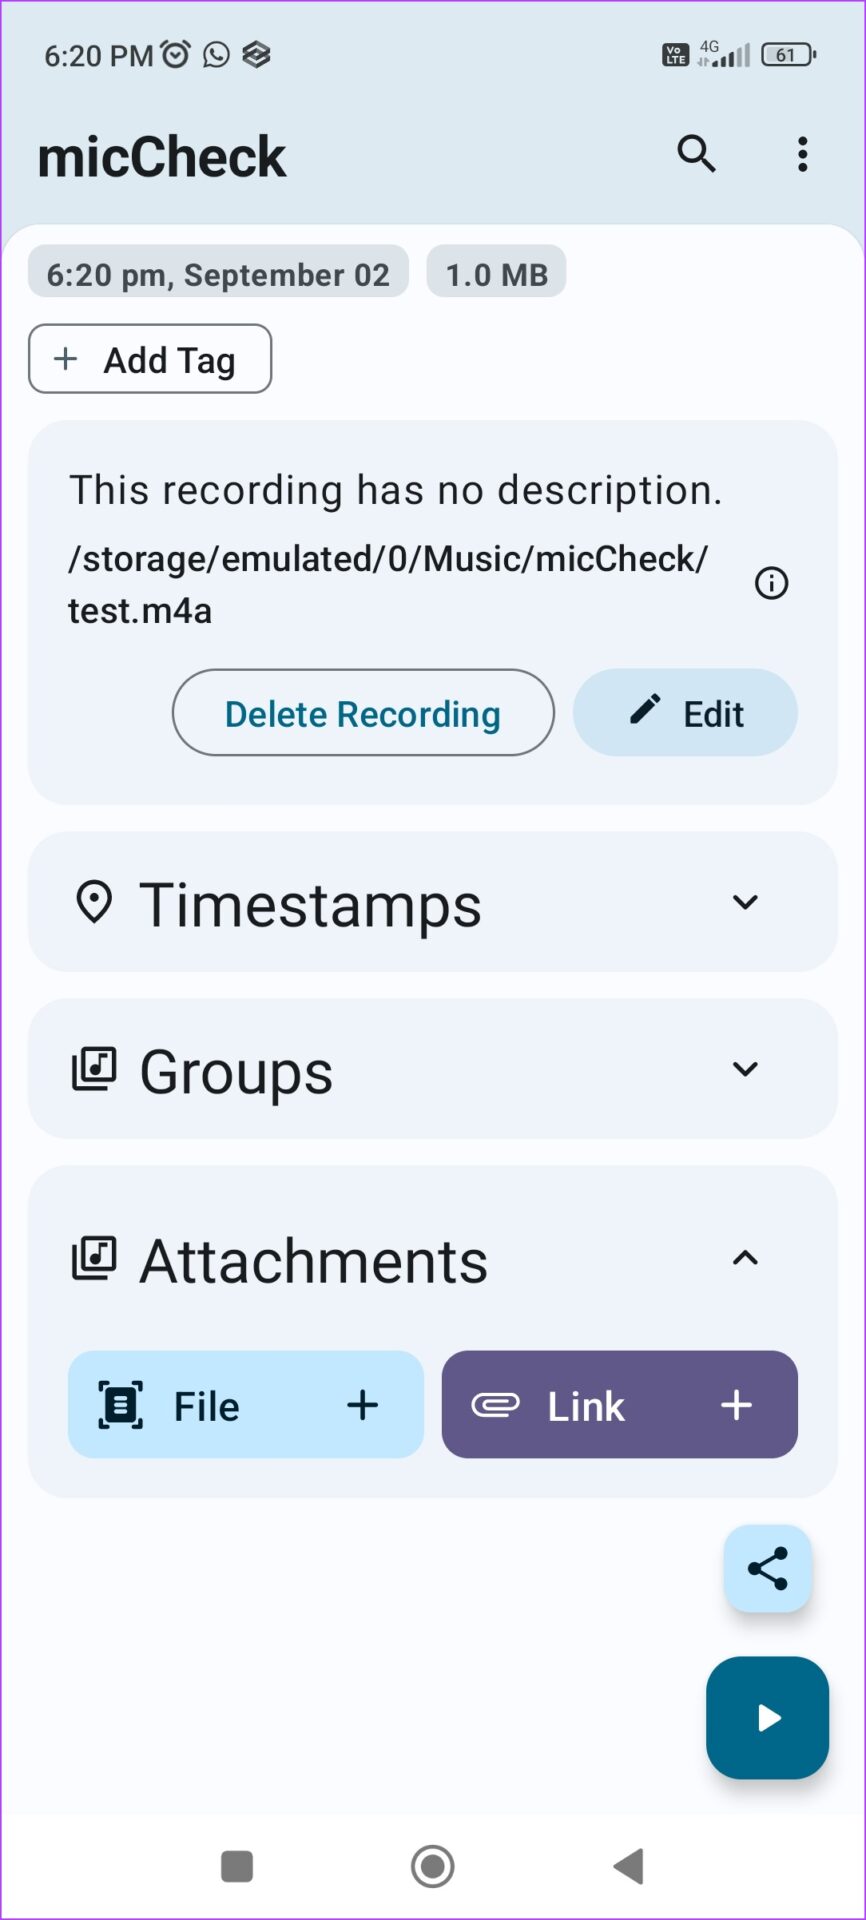Open the three-dot overflow menu
This screenshot has width=866, height=1920.
pos(802,155)
